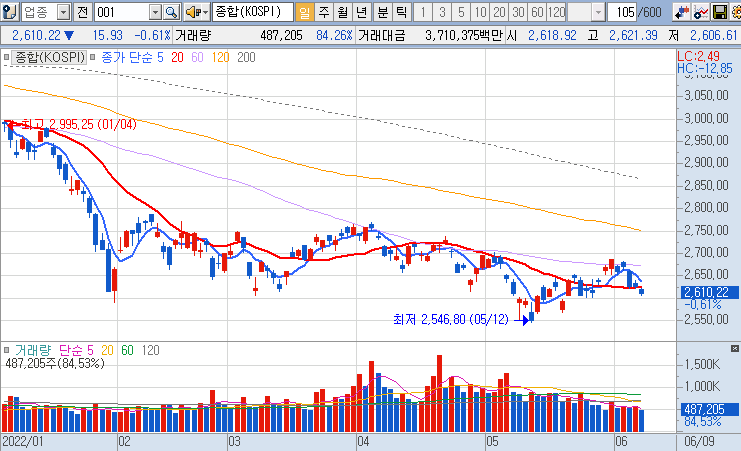Viewport: 741px width, 451px height.
Task: Click the small square before 종합(KOSPI) legend
Action: coord(6,58)
